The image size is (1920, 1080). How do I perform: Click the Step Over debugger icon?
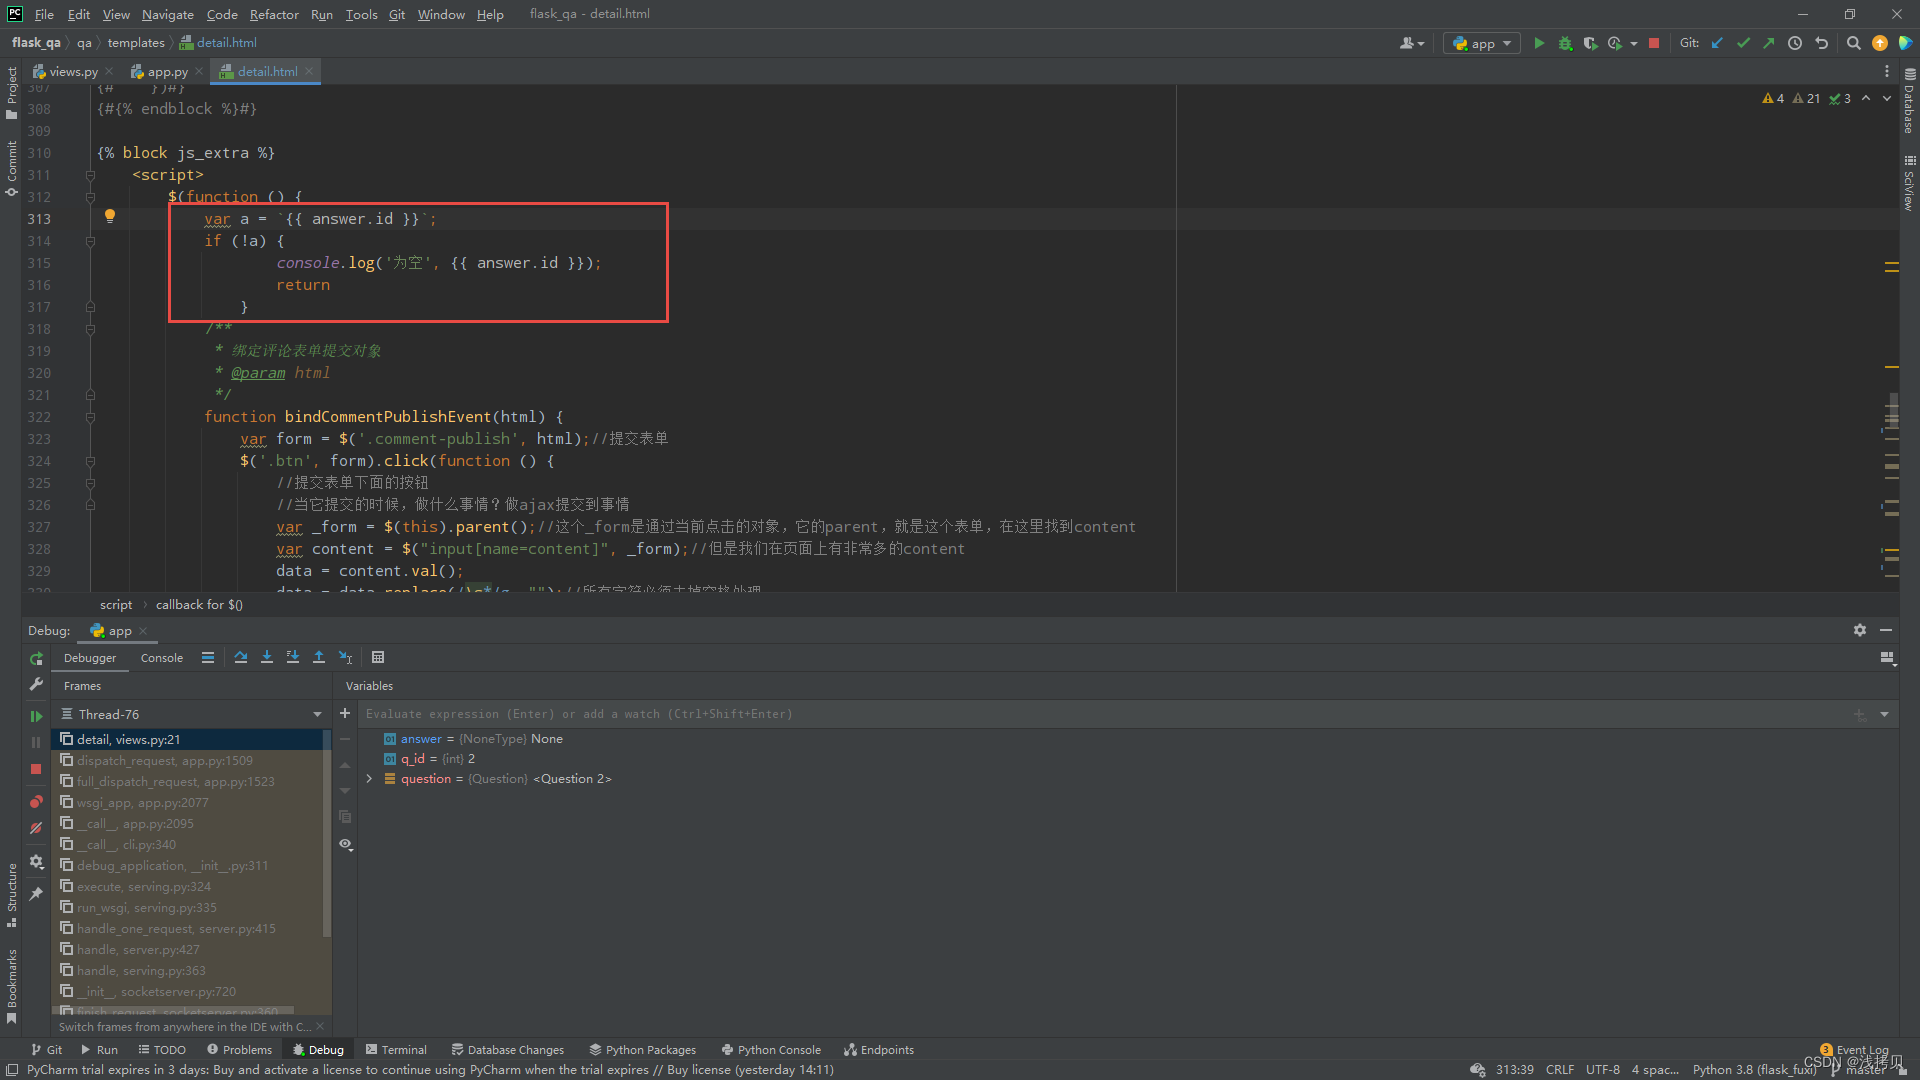click(241, 657)
